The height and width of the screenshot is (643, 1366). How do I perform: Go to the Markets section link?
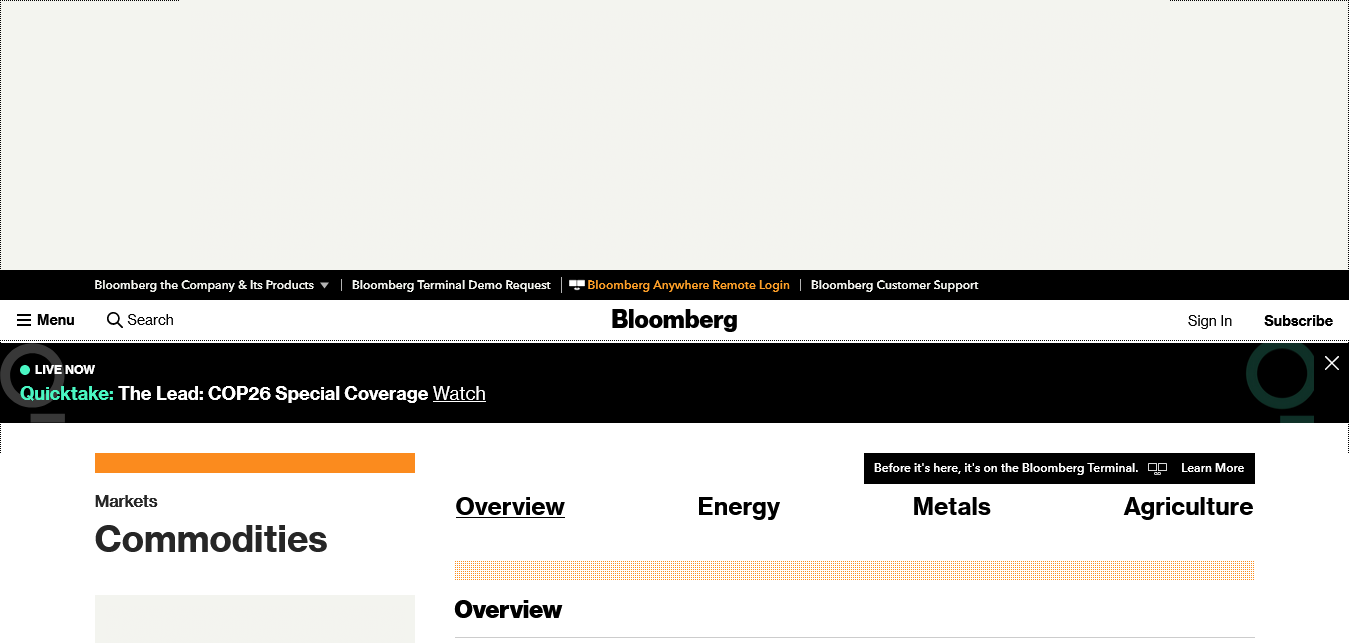click(x=126, y=501)
